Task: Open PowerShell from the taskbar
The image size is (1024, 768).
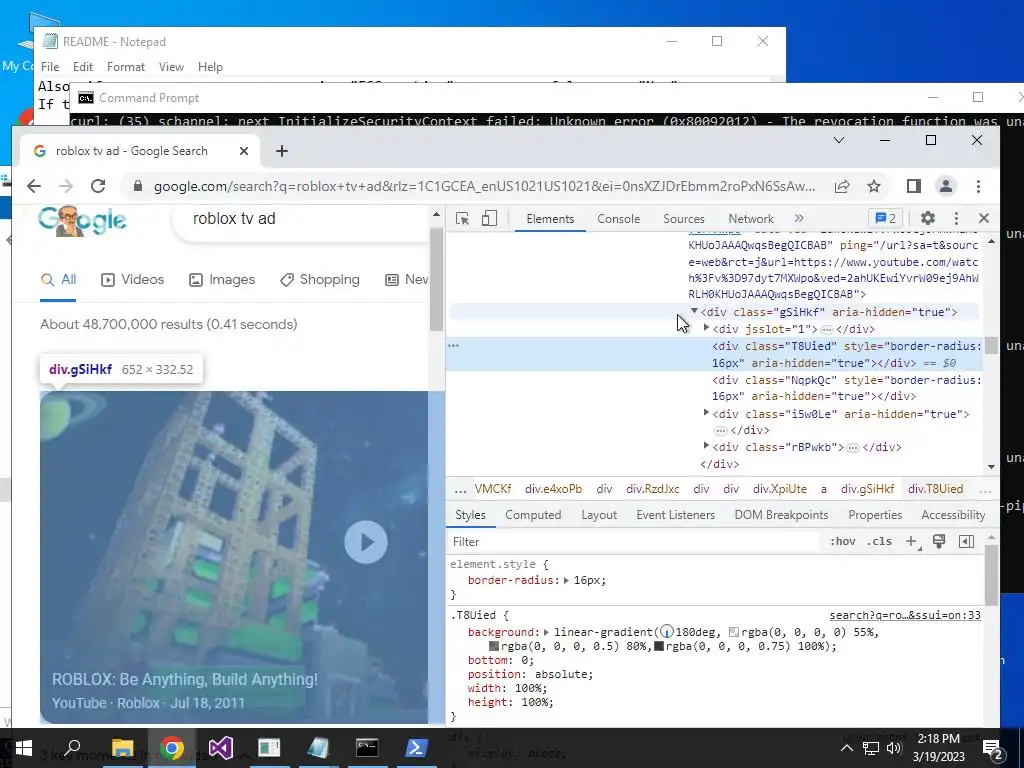Action: point(416,748)
